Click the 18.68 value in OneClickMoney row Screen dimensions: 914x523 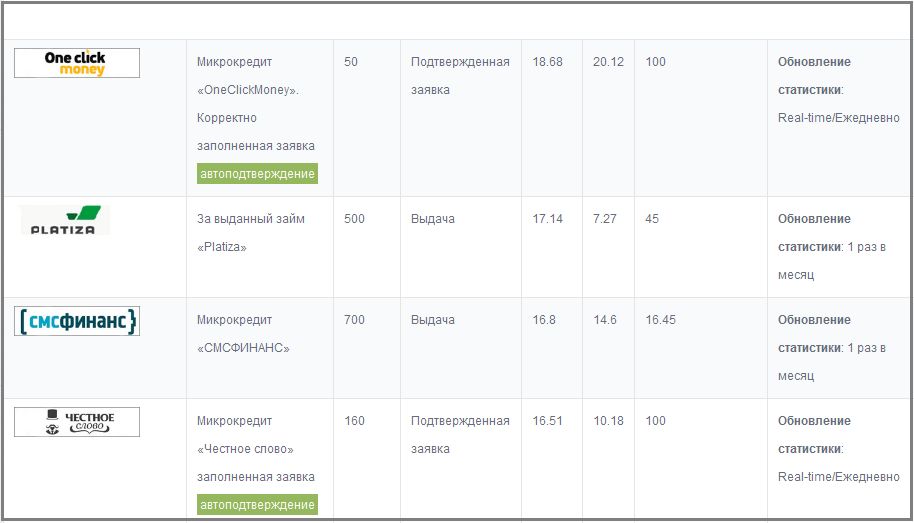coord(547,62)
